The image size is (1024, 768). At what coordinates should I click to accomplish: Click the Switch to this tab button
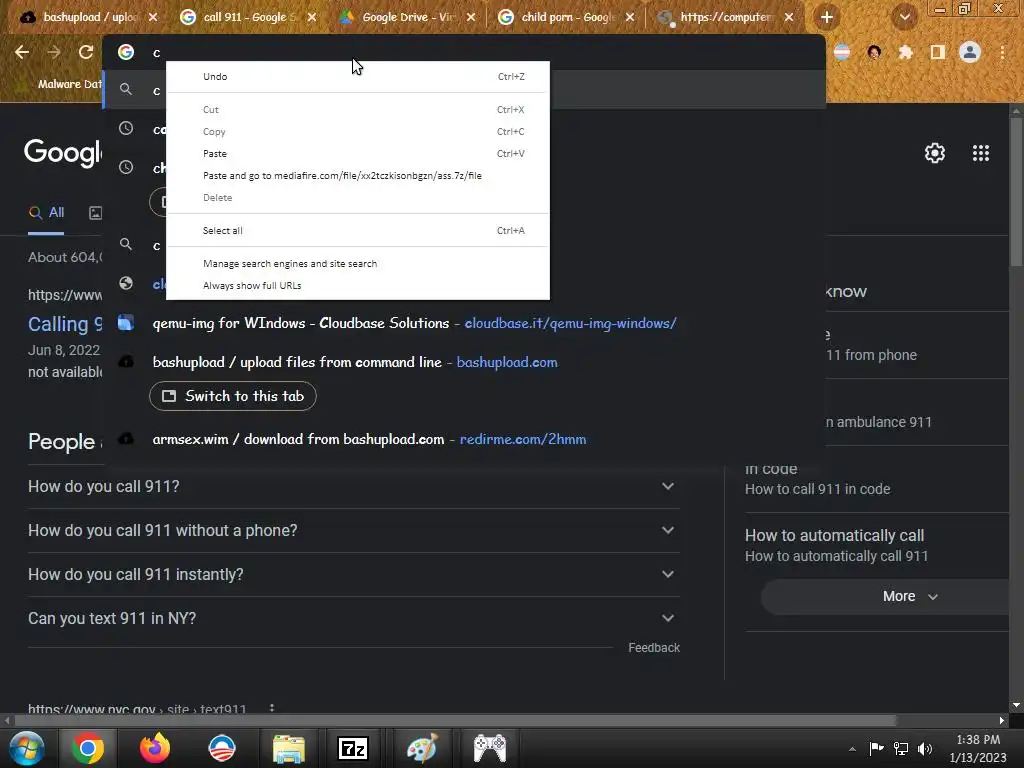[x=233, y=396]
